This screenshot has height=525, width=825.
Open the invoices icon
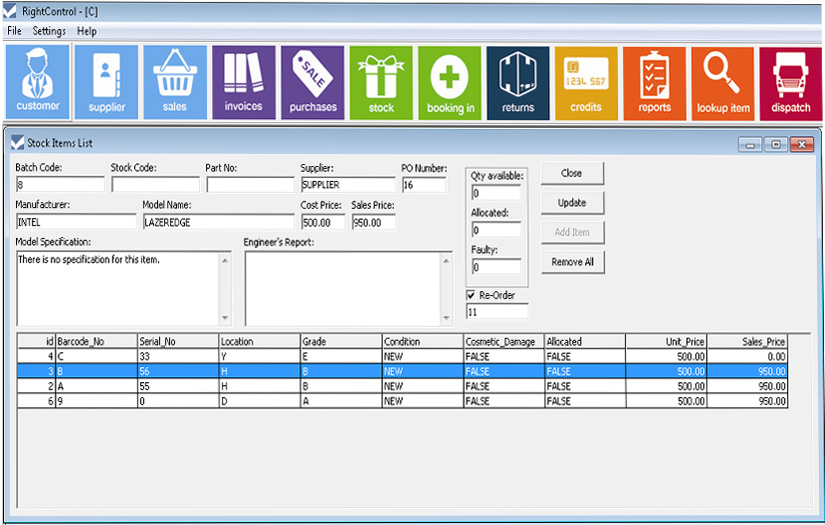tap(244, 82)
